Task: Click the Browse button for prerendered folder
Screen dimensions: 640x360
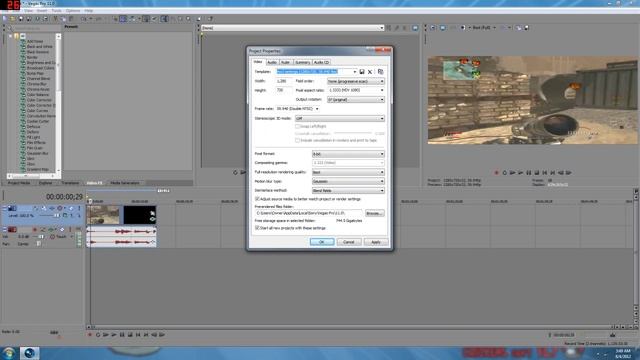Action: coord(374,213)
